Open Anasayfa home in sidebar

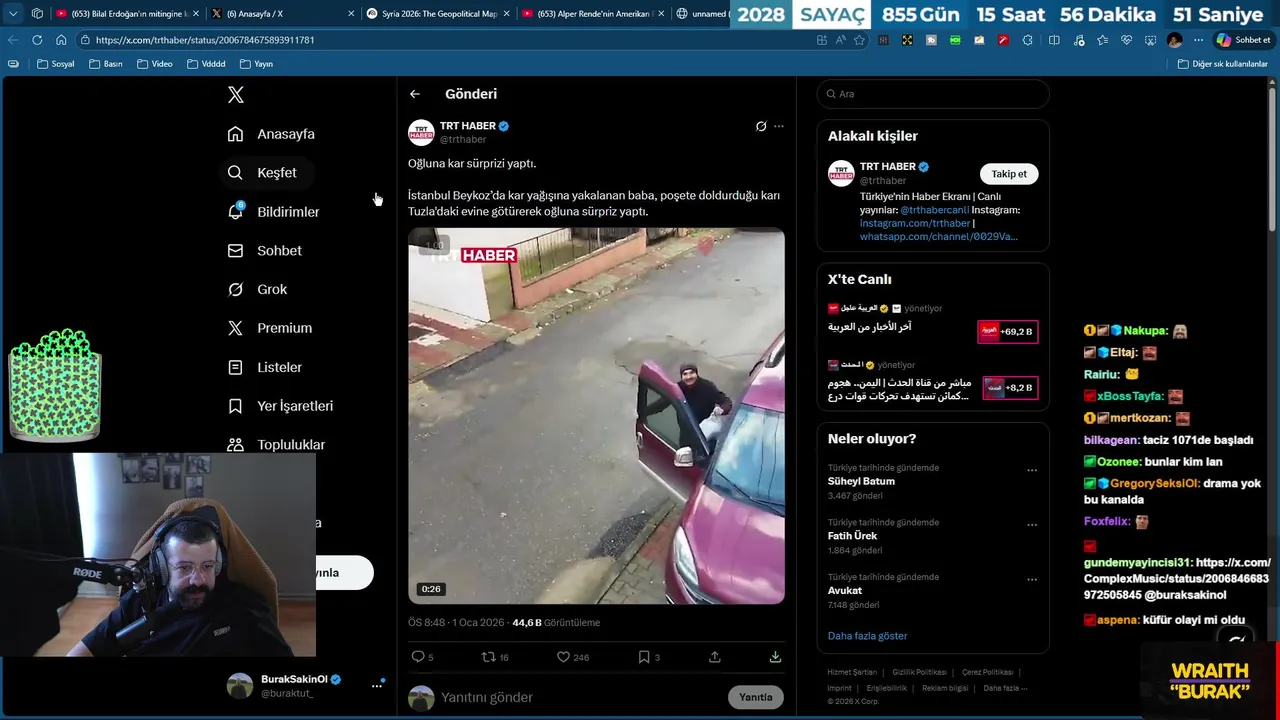271,134
